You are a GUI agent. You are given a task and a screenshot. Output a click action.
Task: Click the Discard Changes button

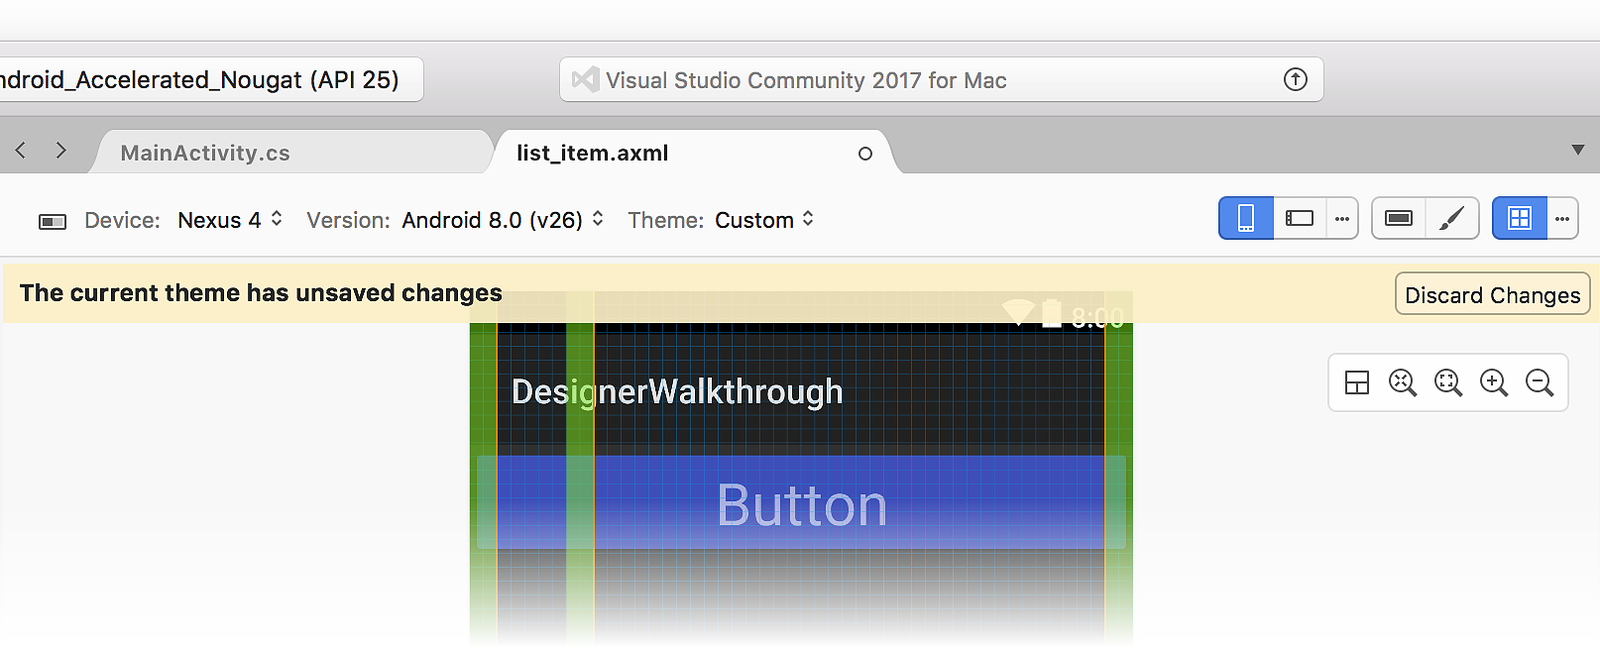pyautogui.click(x=1492, y=294)
